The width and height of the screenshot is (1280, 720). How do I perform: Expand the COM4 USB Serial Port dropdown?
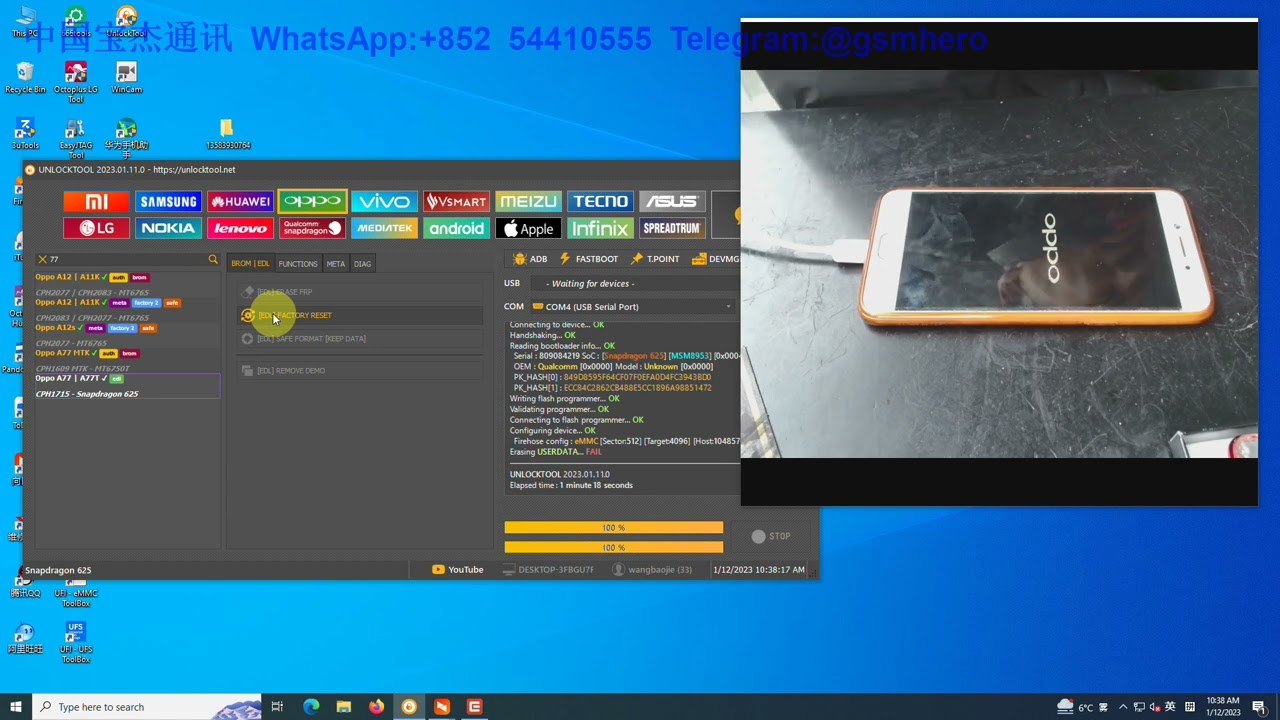633,307
